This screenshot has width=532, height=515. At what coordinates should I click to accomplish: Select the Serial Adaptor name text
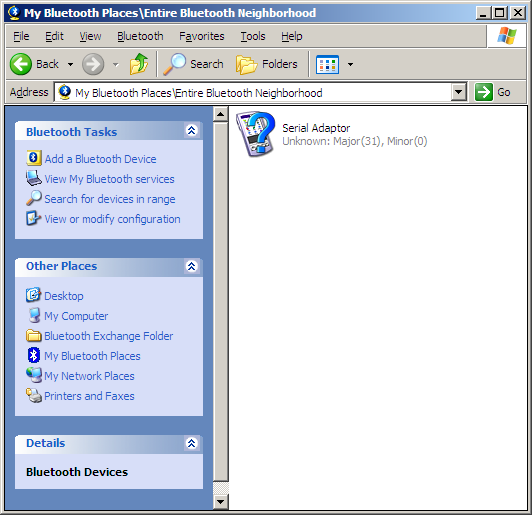click(316, 128)
